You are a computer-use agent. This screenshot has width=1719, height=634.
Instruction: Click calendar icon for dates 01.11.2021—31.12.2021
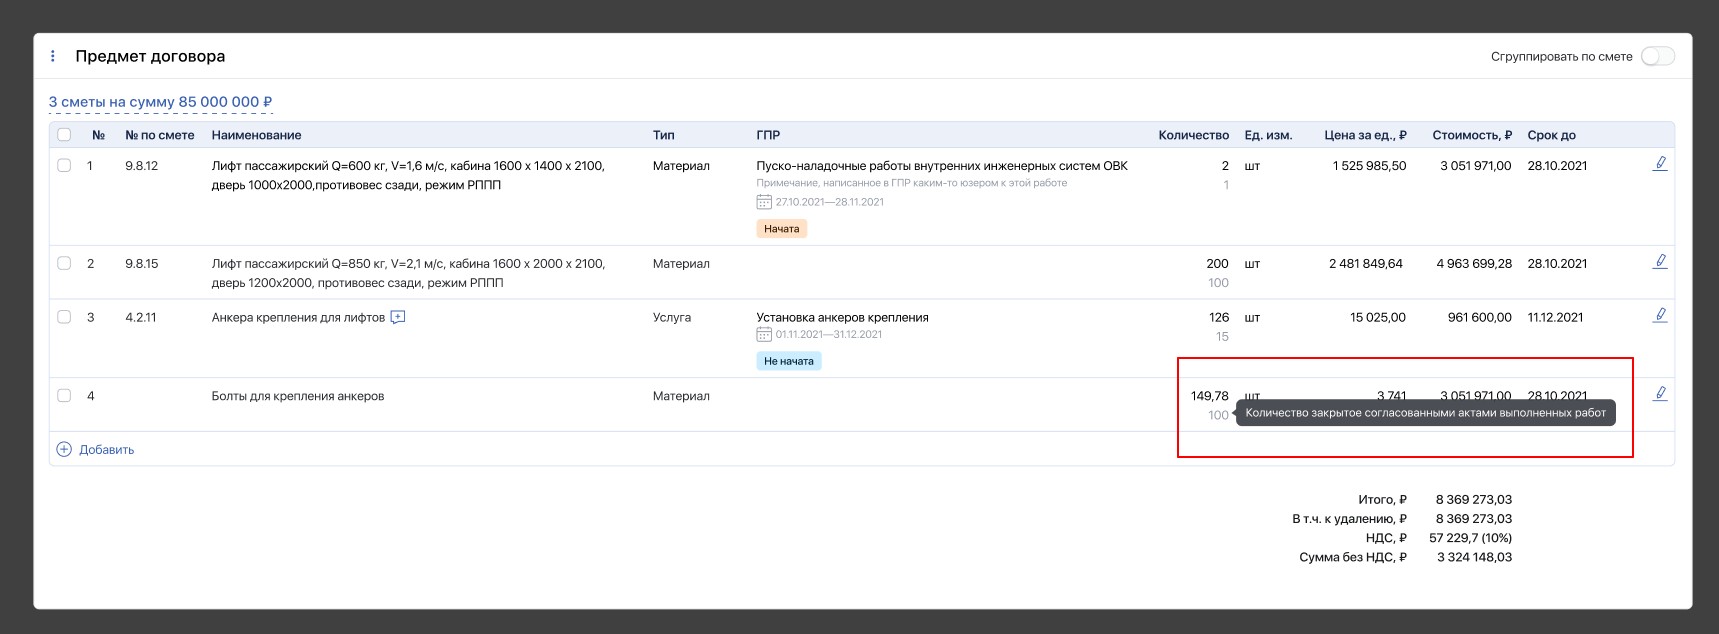click(764, 334)
